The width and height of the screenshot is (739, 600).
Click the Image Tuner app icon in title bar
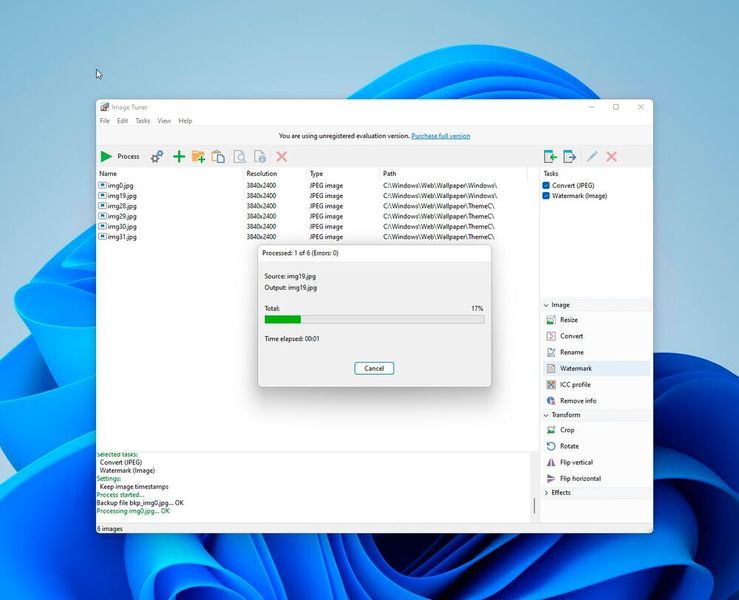click(x=104, y=107)
